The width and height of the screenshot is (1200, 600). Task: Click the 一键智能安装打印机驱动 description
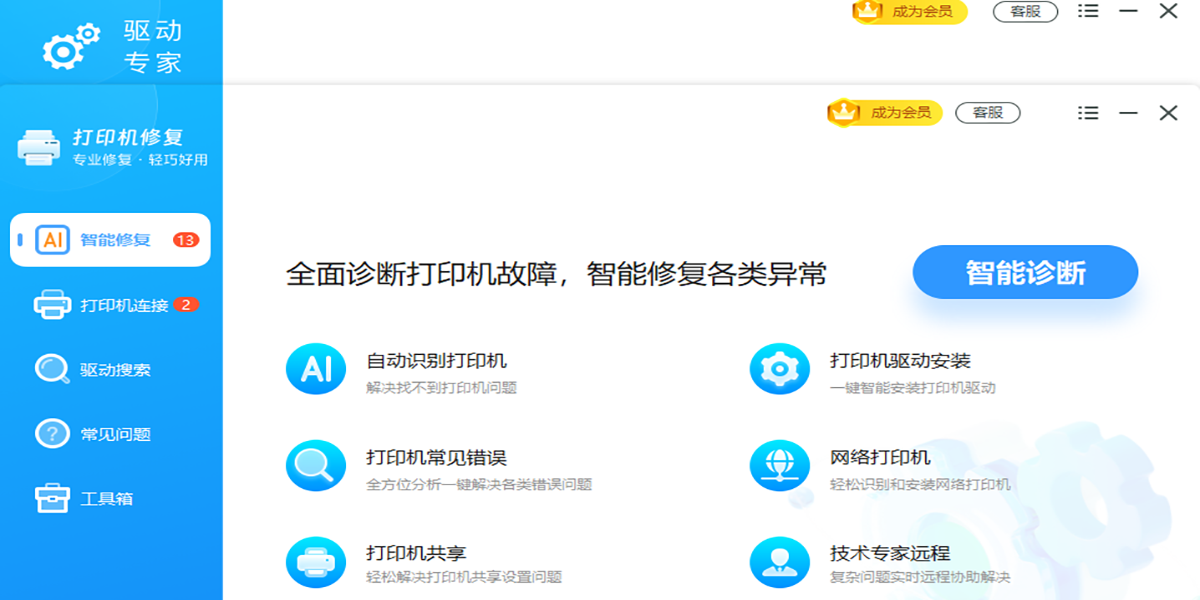pyautogui.click(x=912, y=387)
